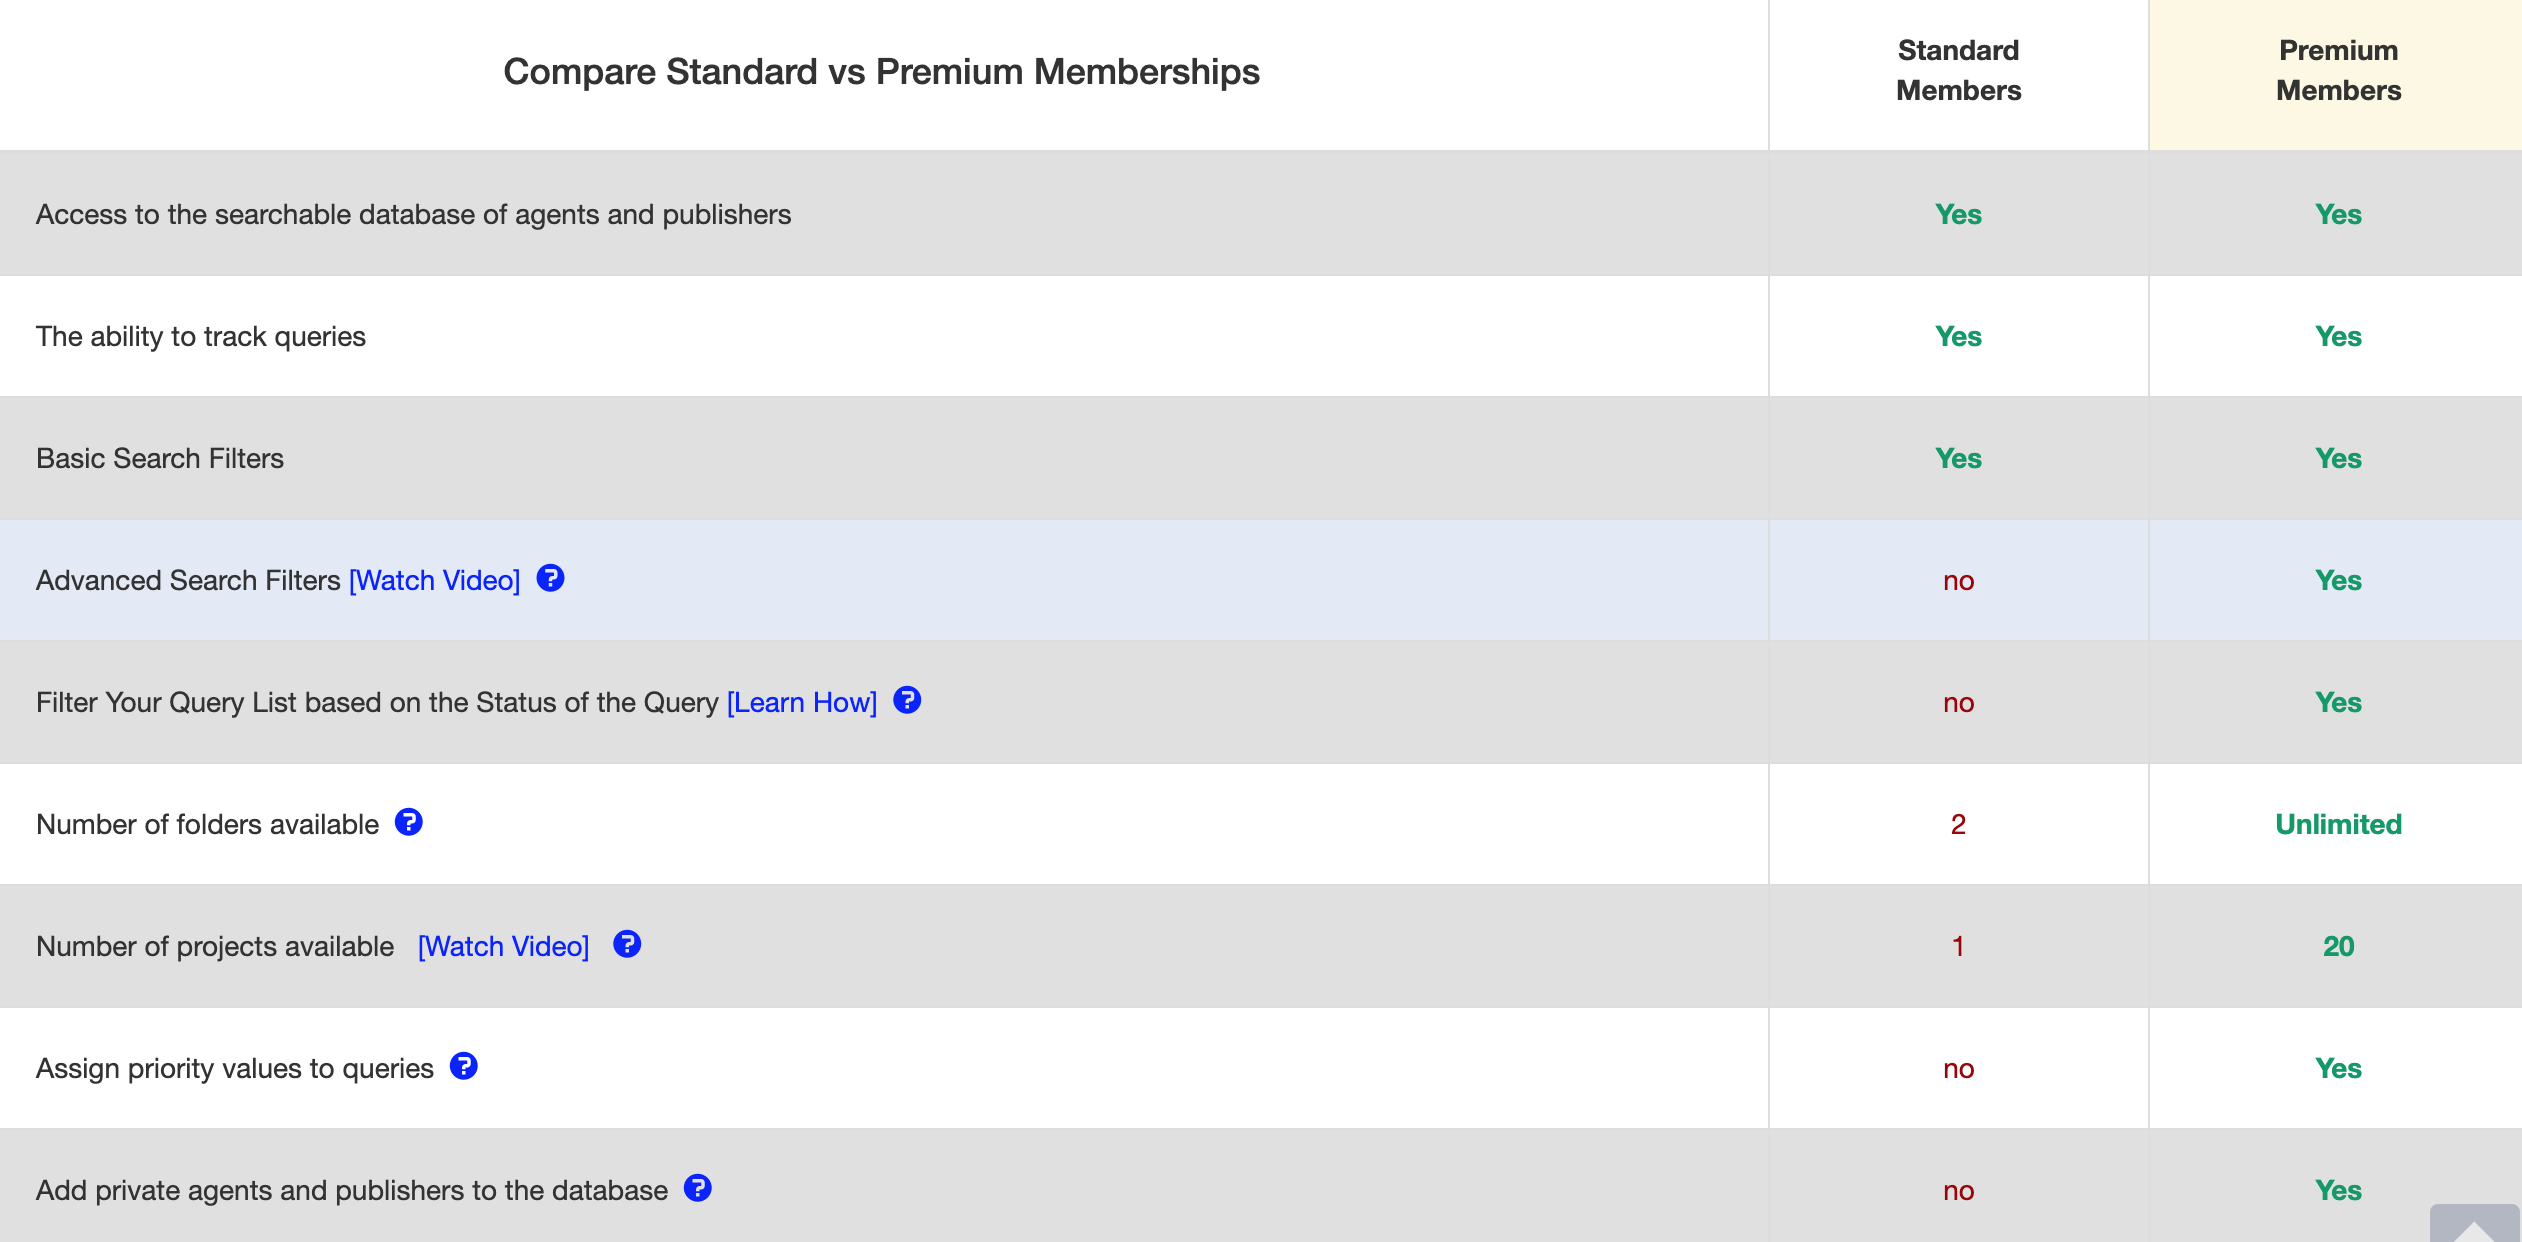Click help icon beside Filter Your Query List
The width and height of the screenshot is (2522, 1242).
pyautogui.click(x=907, y=700)
